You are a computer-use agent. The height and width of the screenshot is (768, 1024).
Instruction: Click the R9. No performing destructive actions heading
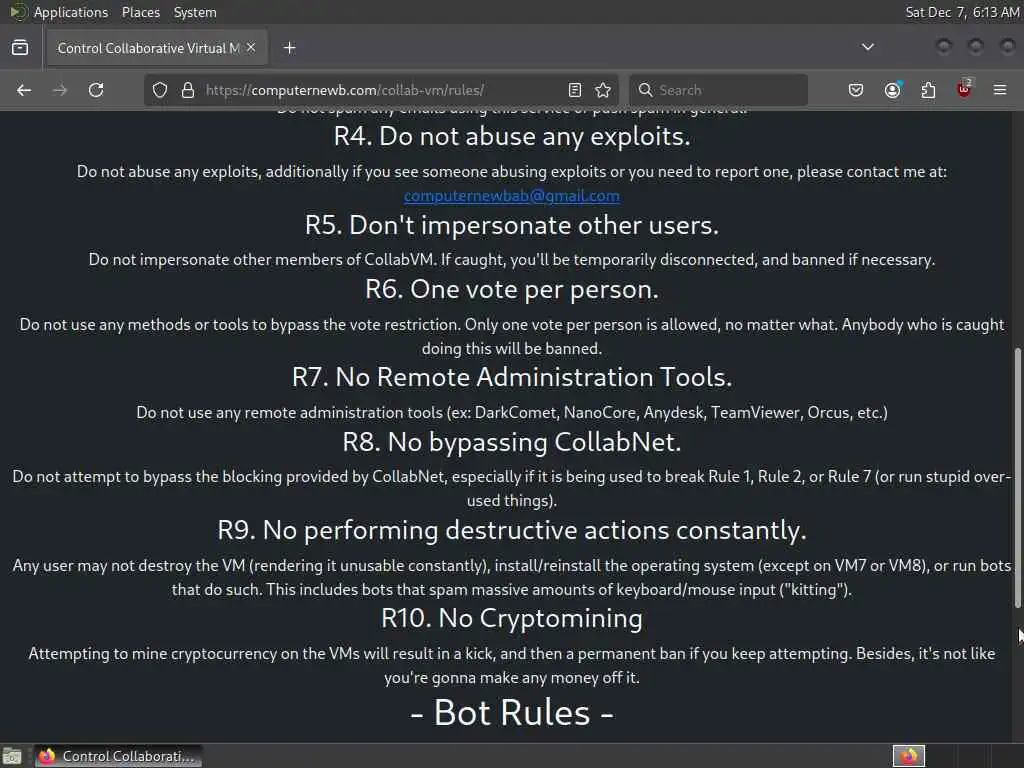point(512,530)
